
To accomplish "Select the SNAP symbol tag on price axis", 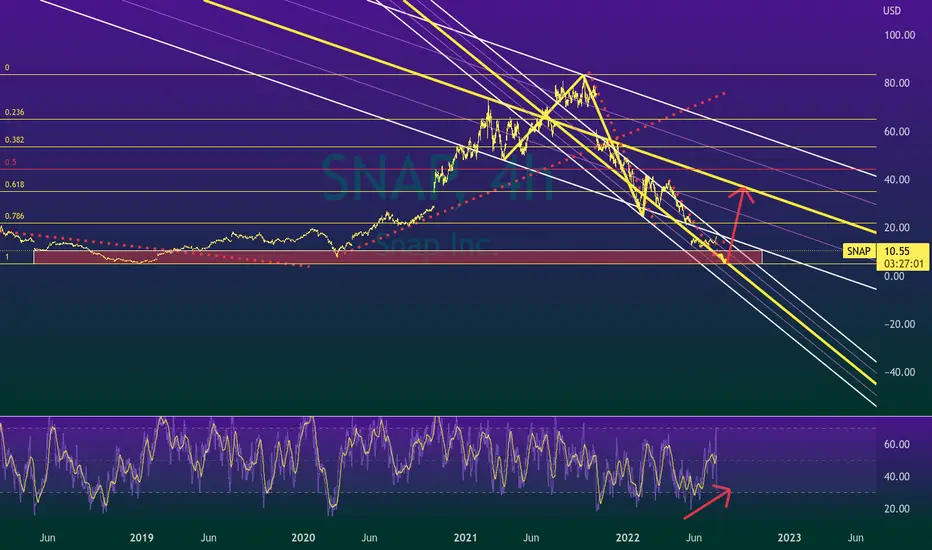I will (x=859, y=251).
